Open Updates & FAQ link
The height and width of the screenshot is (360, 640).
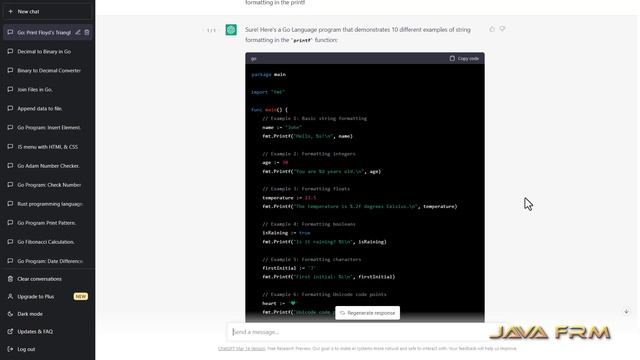point(47,331)
